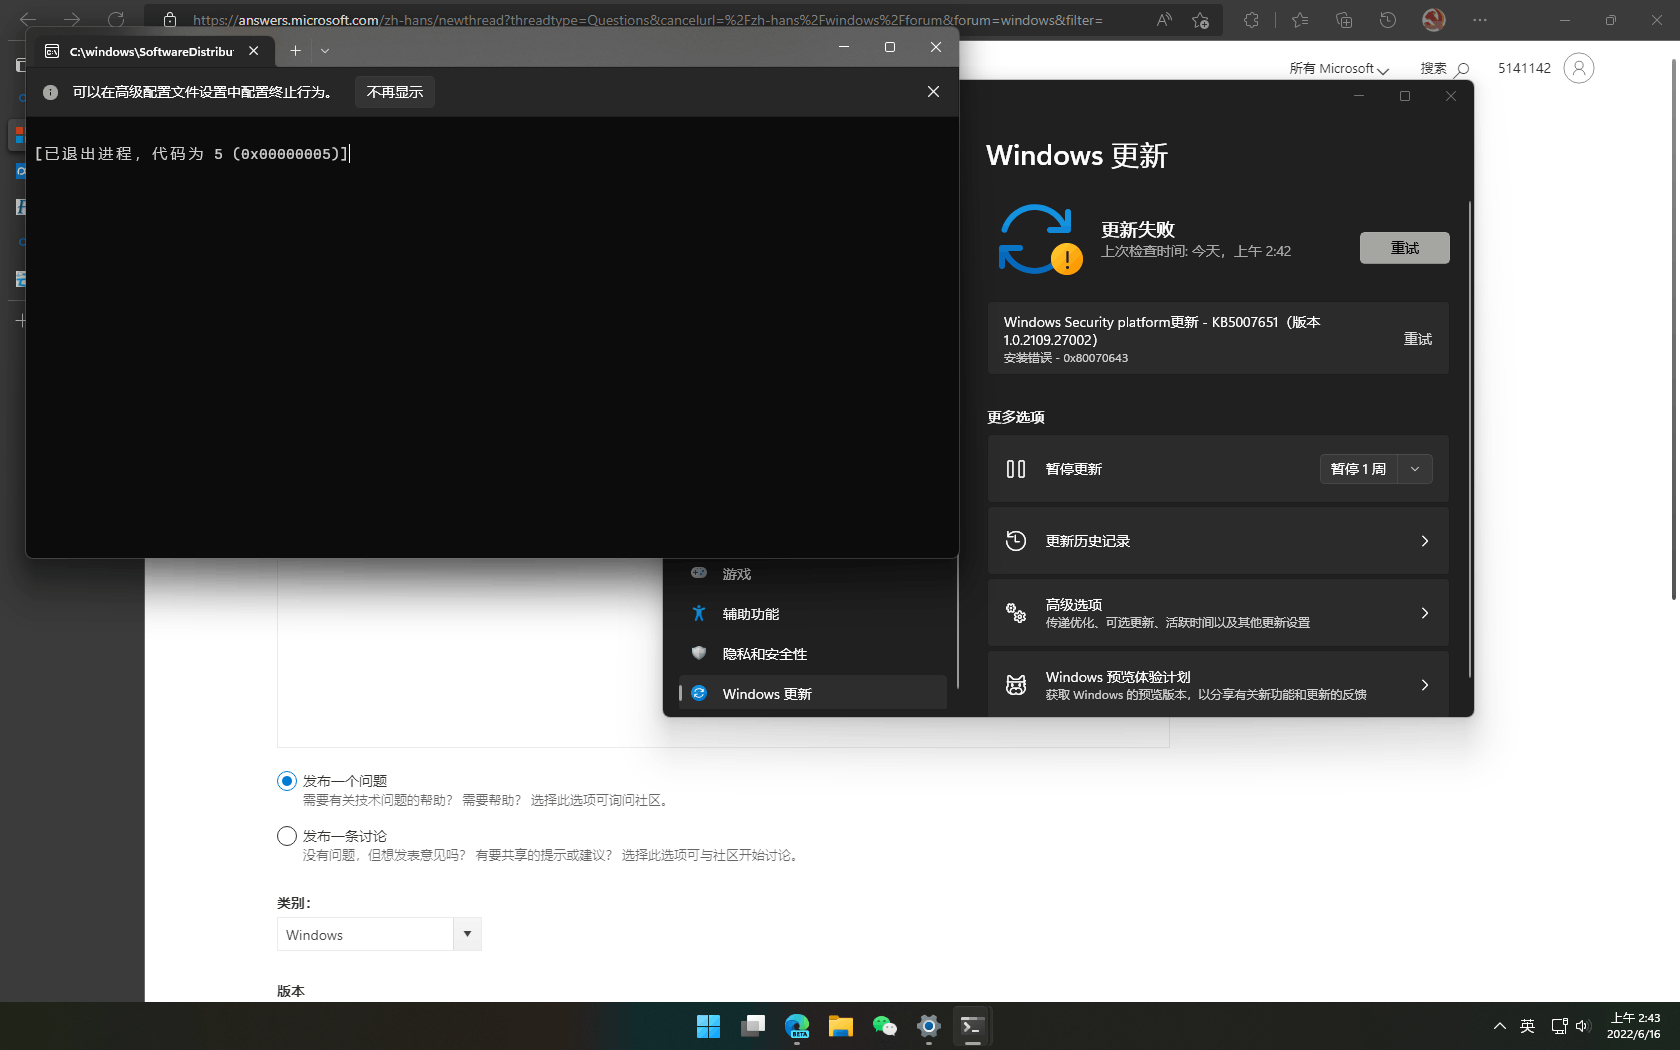Image resolution: width=1680 pixels, height=1050 pixels.
Task: Open Edge browsing history
Action: (1388, 20)
